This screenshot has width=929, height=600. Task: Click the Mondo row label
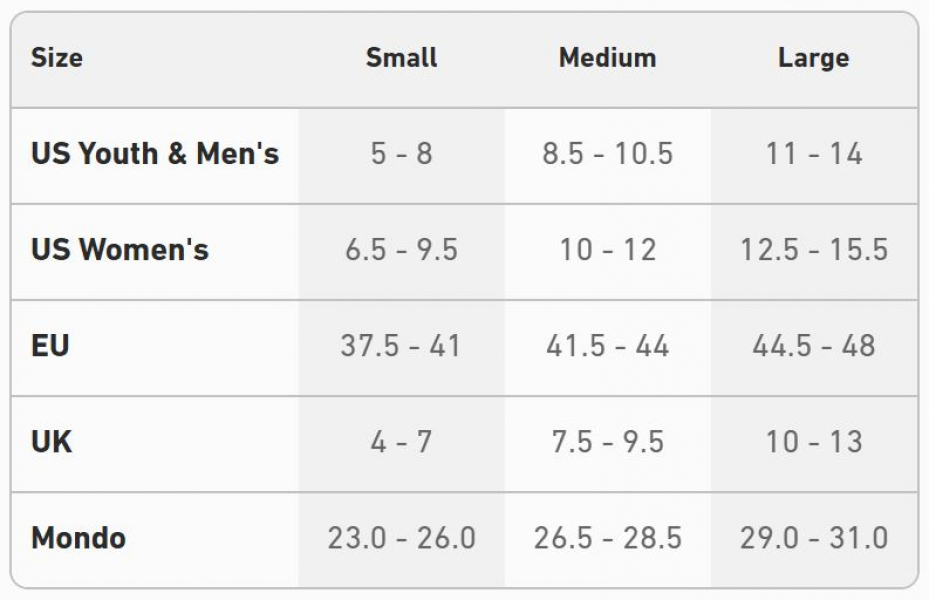click(x=78, y=538)
